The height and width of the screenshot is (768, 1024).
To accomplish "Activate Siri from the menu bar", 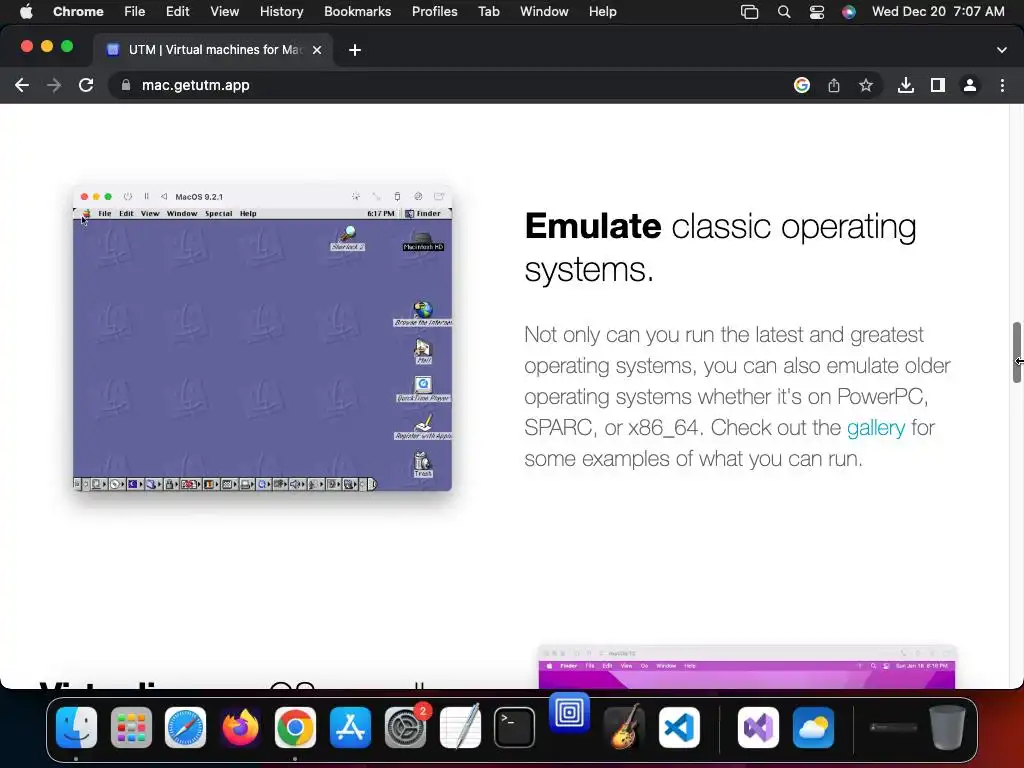I will [848, 12].
